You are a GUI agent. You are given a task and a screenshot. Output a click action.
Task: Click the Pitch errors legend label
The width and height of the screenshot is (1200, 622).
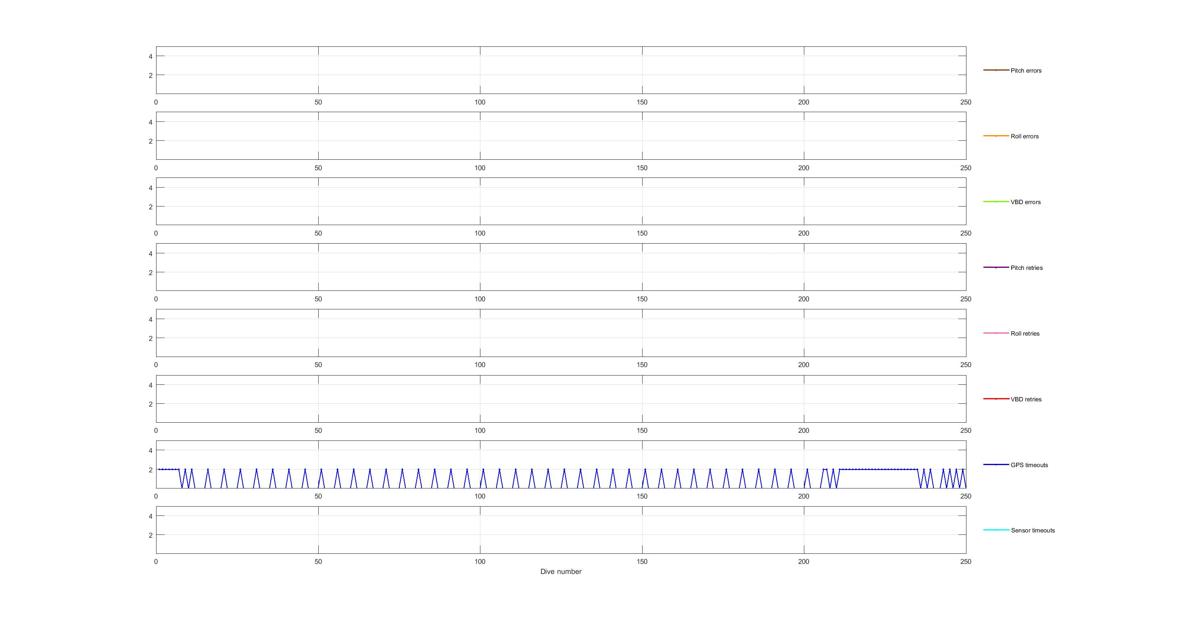coord(1026,71)
